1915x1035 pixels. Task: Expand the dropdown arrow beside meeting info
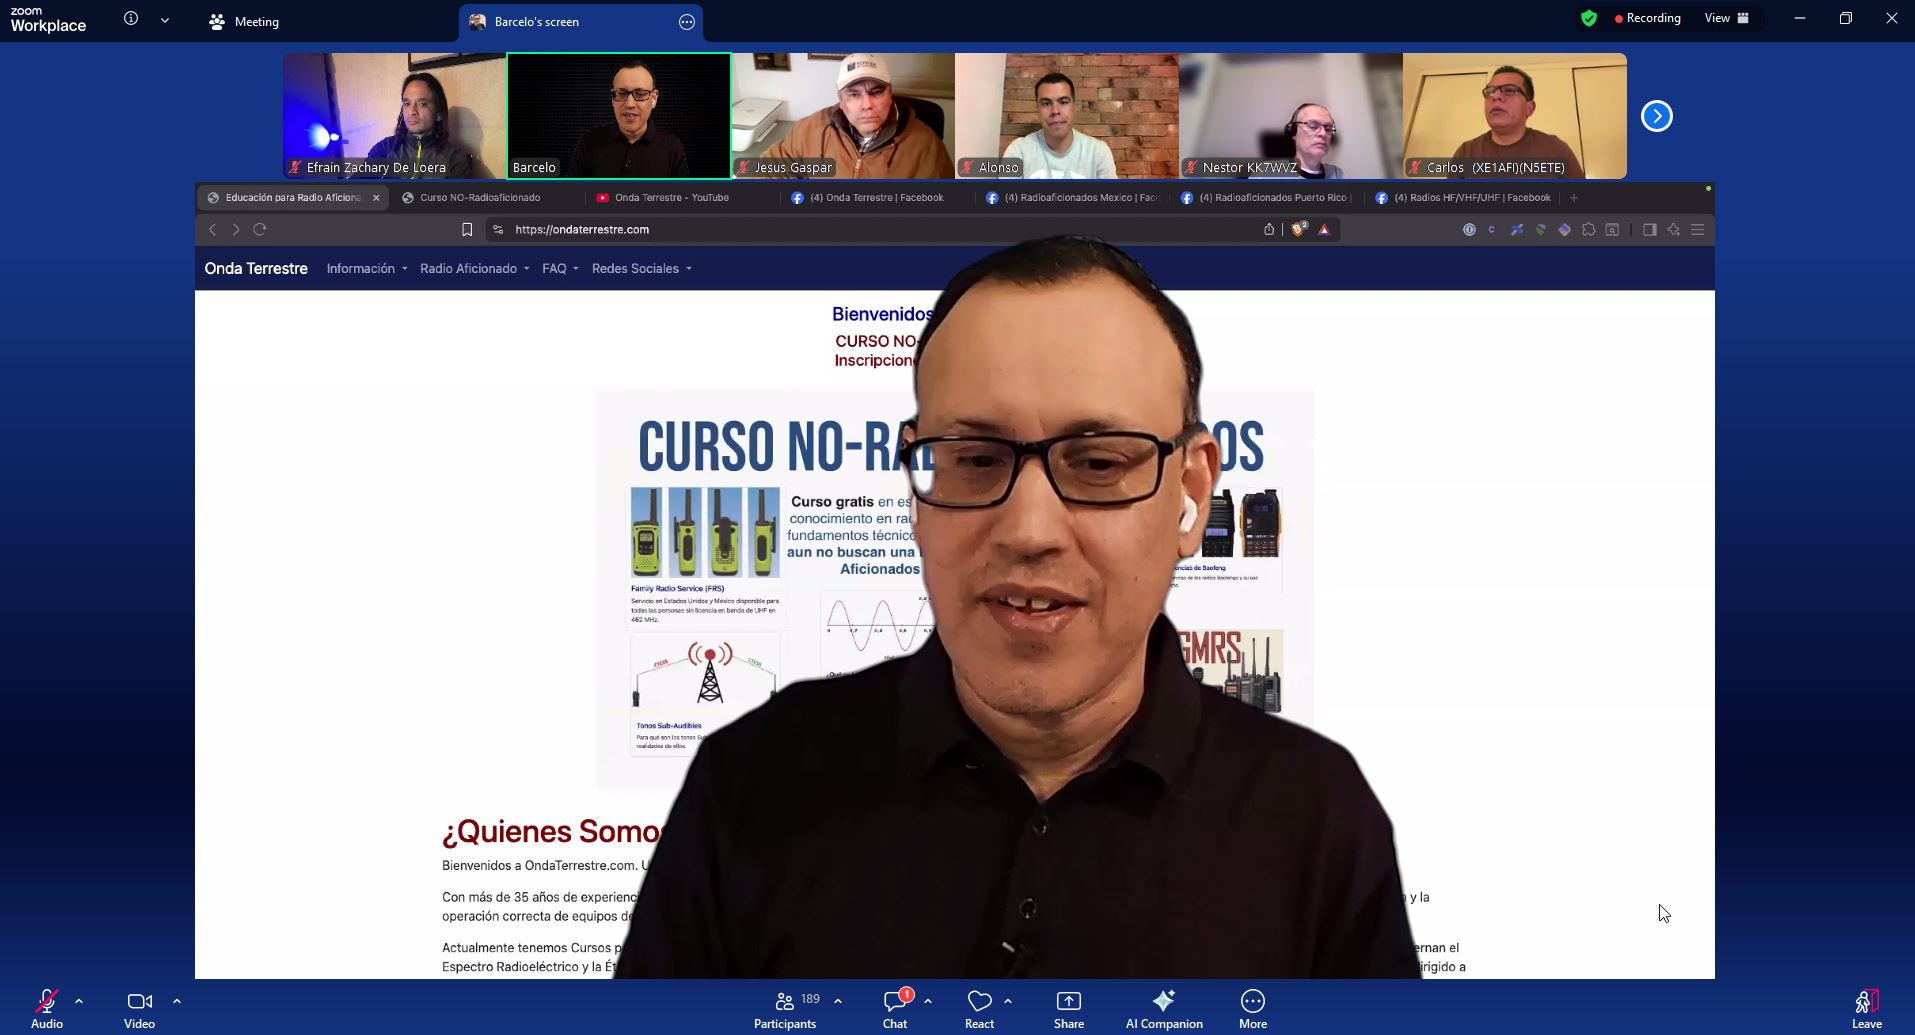point(165,20)
